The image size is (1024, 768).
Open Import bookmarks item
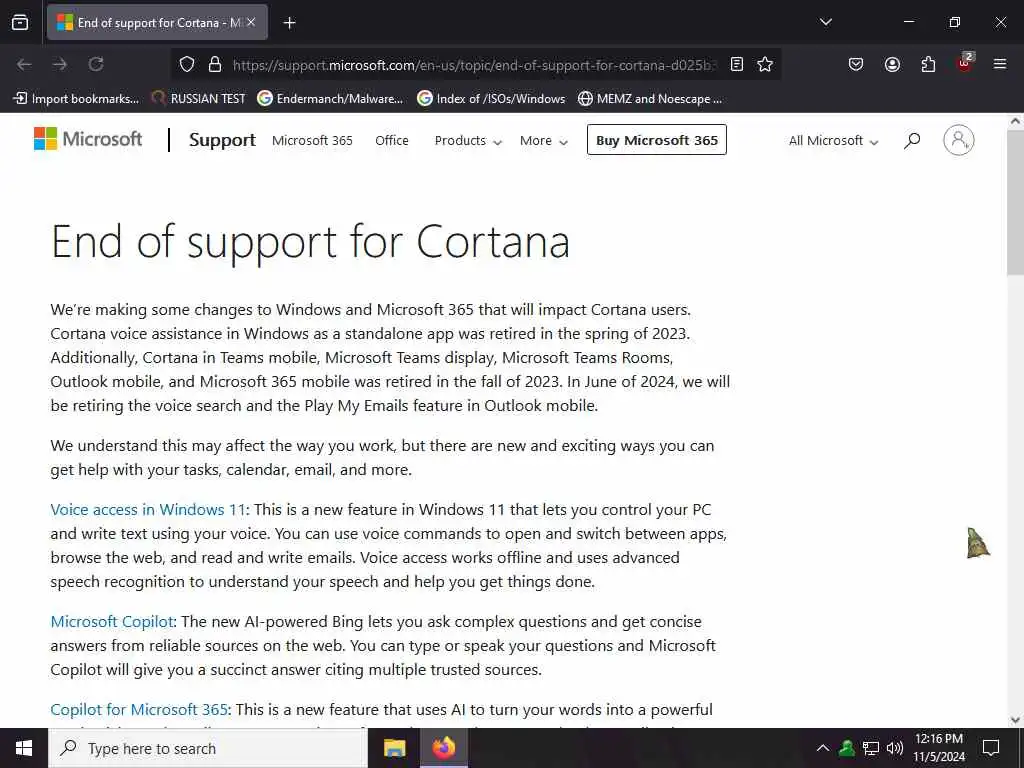point(76,99)
